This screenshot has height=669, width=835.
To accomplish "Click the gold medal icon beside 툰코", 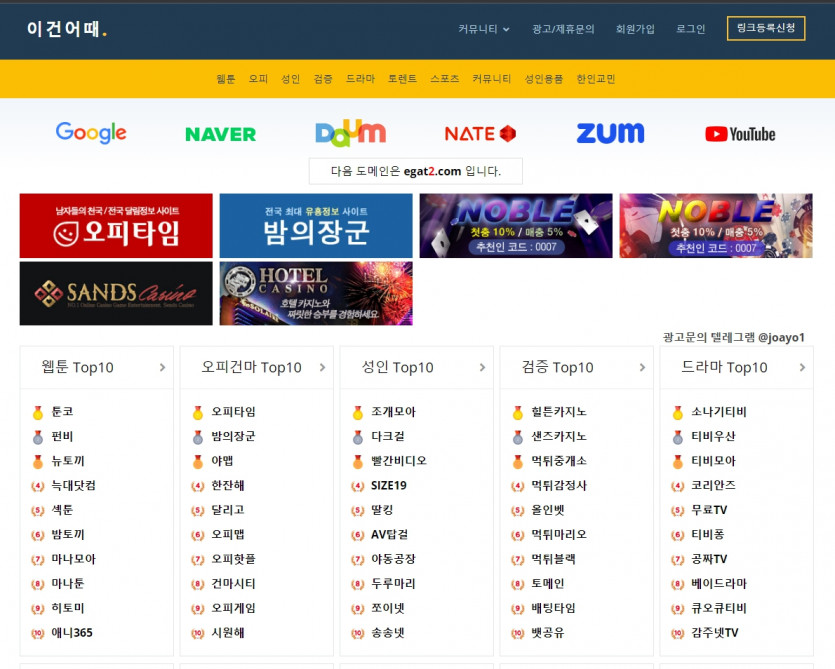I will click(38, 412).
